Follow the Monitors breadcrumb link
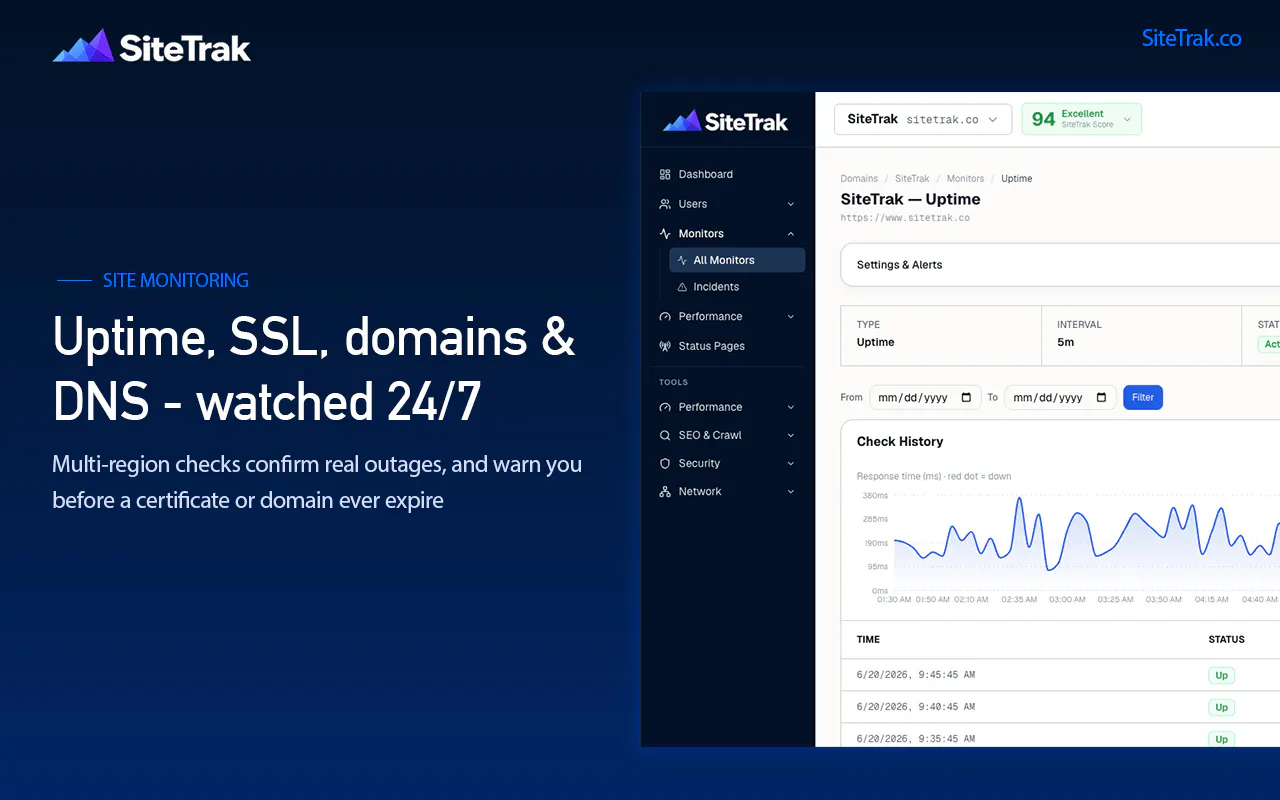Viewport: 1280px width, 800px height. 965,179
